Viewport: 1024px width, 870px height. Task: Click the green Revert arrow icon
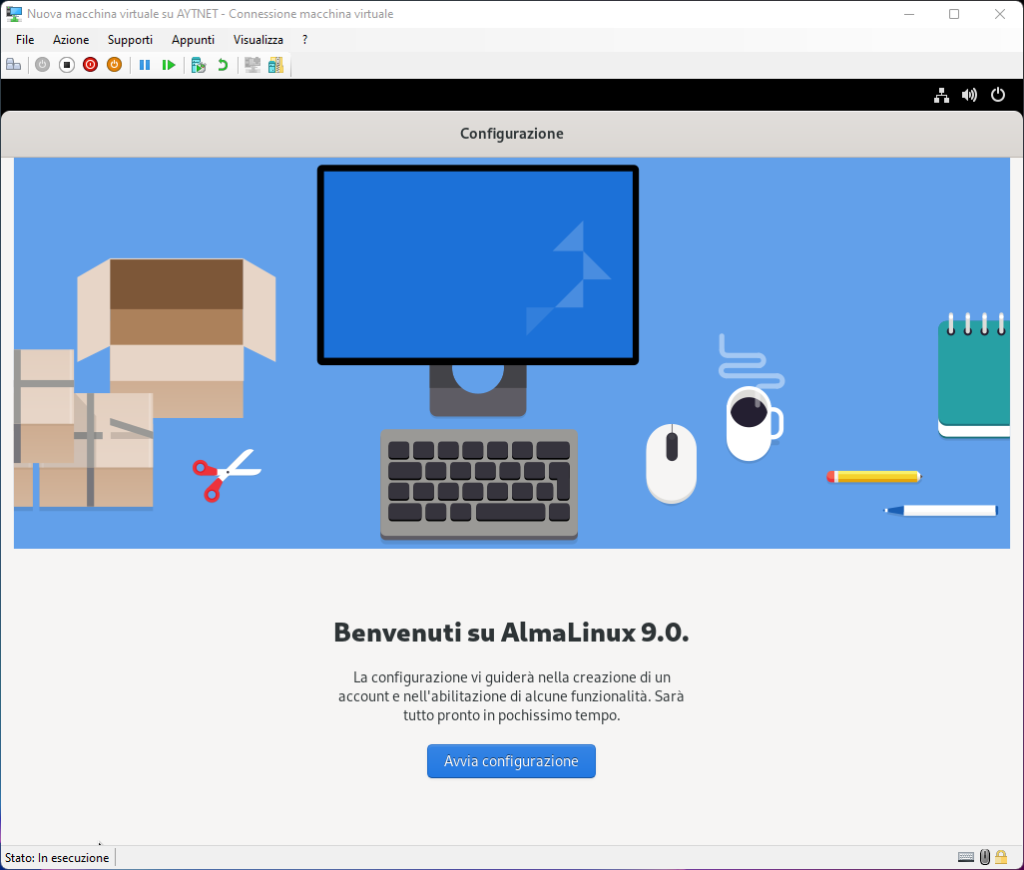click(x=222, y=65)
